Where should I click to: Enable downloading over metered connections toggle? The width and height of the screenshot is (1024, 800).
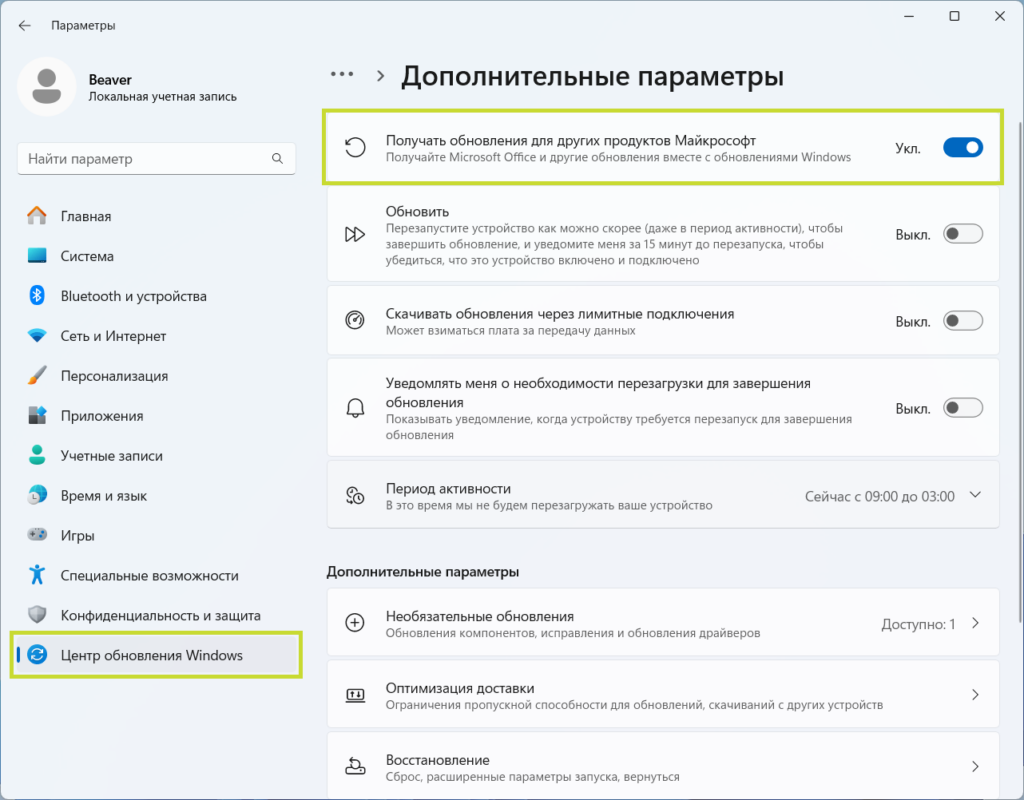click(x=963, y=321)
